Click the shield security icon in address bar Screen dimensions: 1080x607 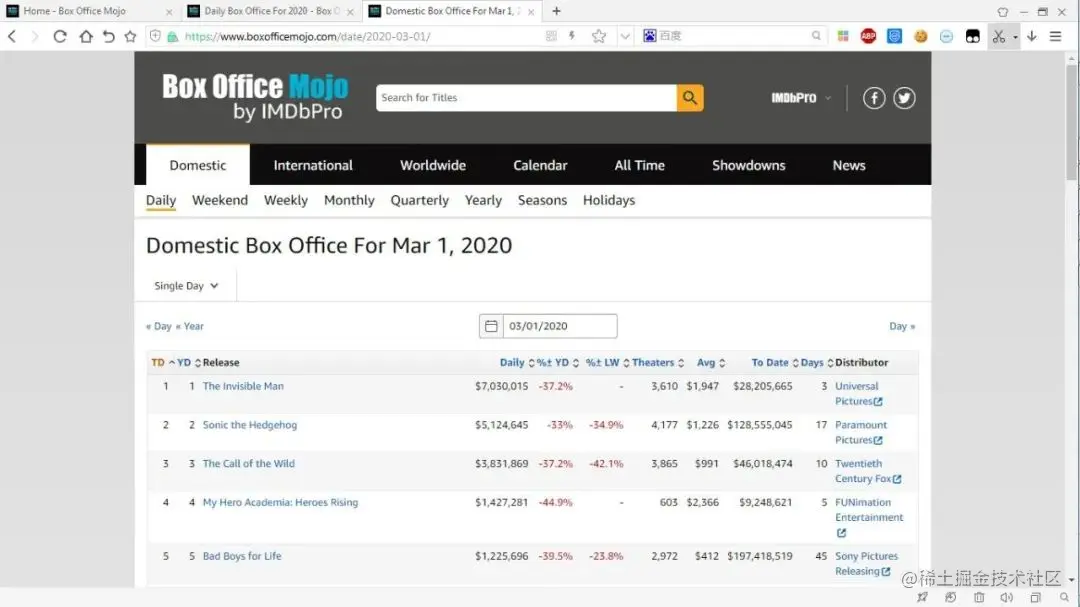pyautogui.click(x=156, y=36)
